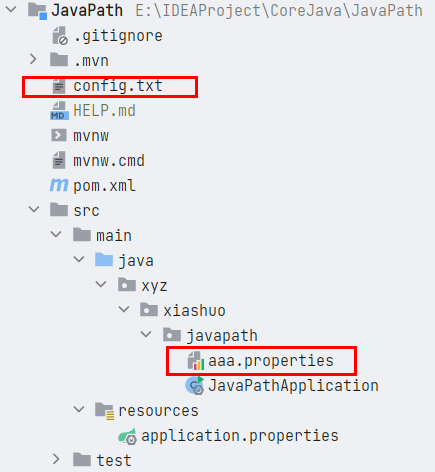Click the properties file icon beside aaa.properties
The height and width of the screenshot is (472, 435).
[195, 361]
